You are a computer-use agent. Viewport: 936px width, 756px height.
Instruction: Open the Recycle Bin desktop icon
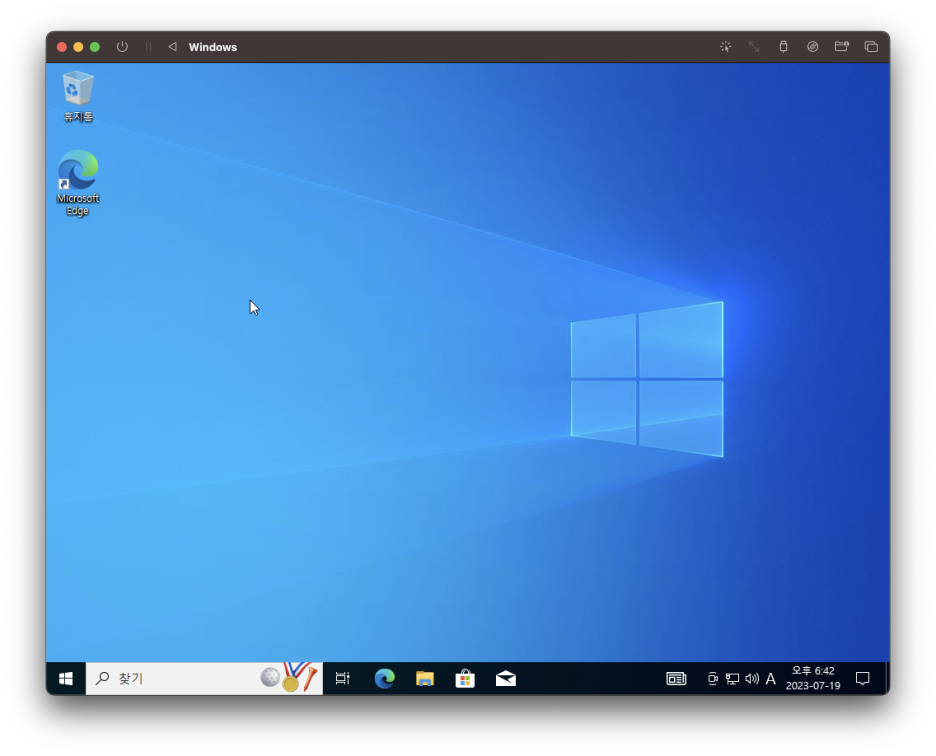tap(78, 97)
